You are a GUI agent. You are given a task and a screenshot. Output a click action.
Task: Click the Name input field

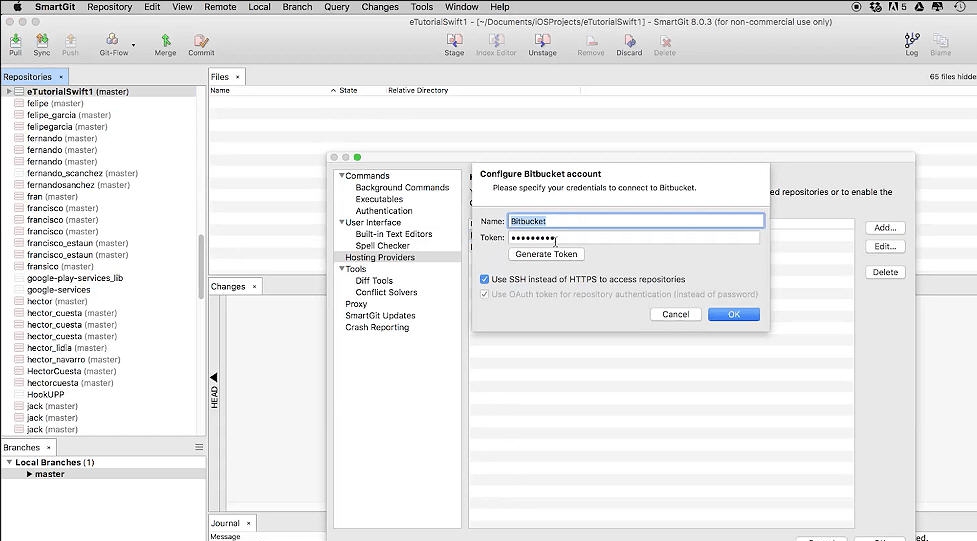pyautogui.click(x=635, y=221)
